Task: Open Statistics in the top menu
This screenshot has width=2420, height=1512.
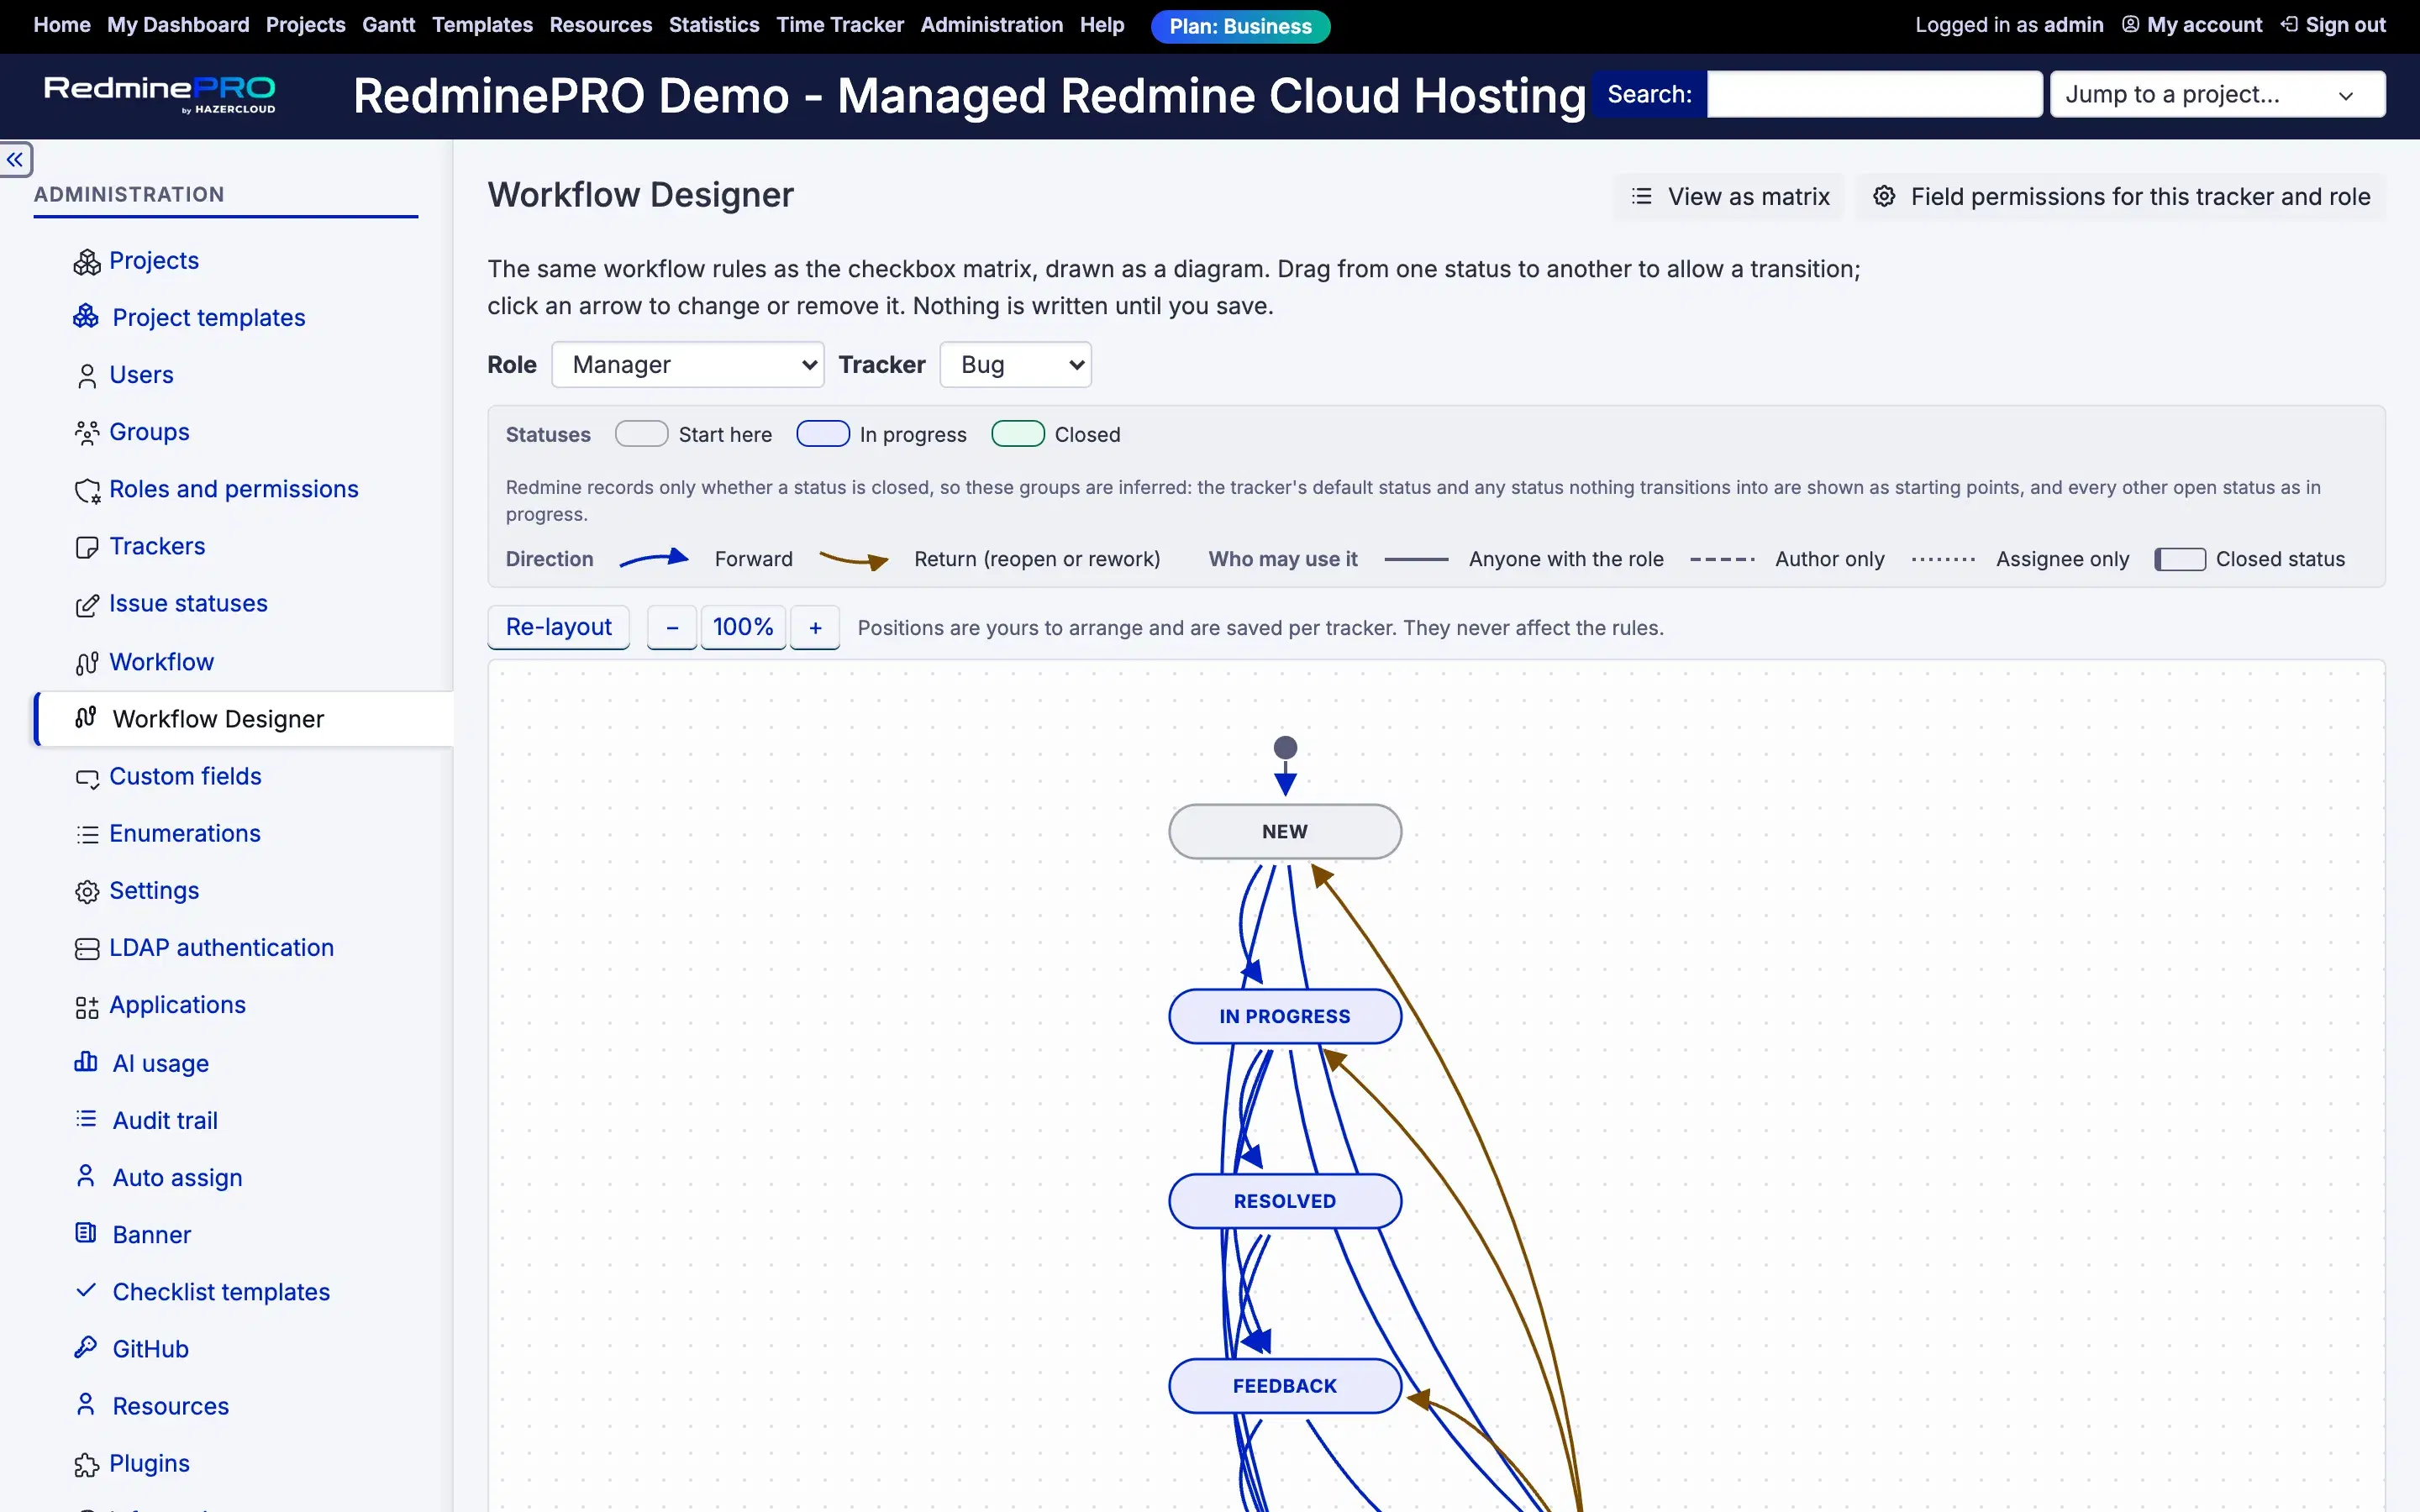Action: pos(714,25)
